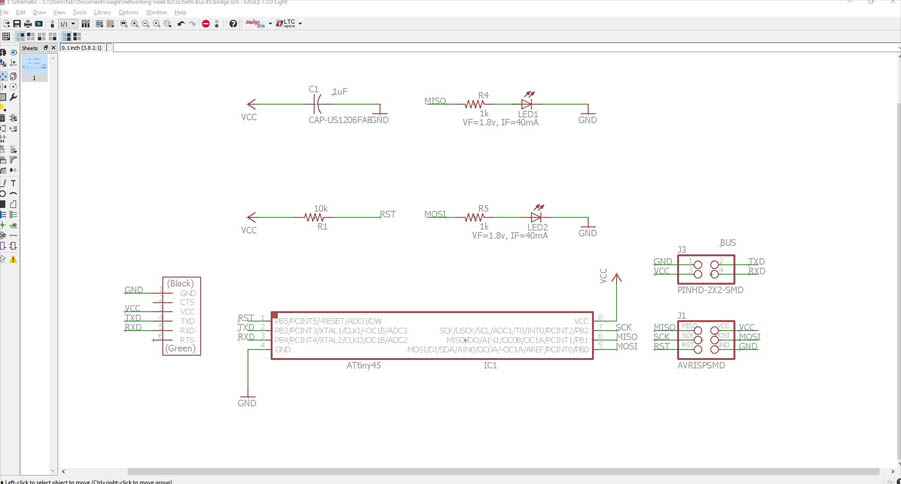Select the Move tool
This screenshot has width=901, height=484.
pyautogui.click(x=3, y=76)
